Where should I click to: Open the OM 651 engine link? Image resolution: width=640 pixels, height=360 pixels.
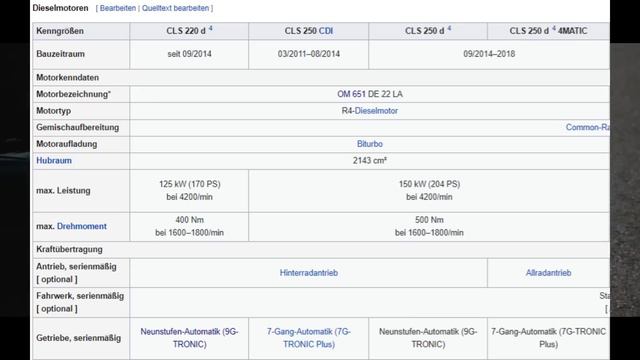(x=351, y=94)
